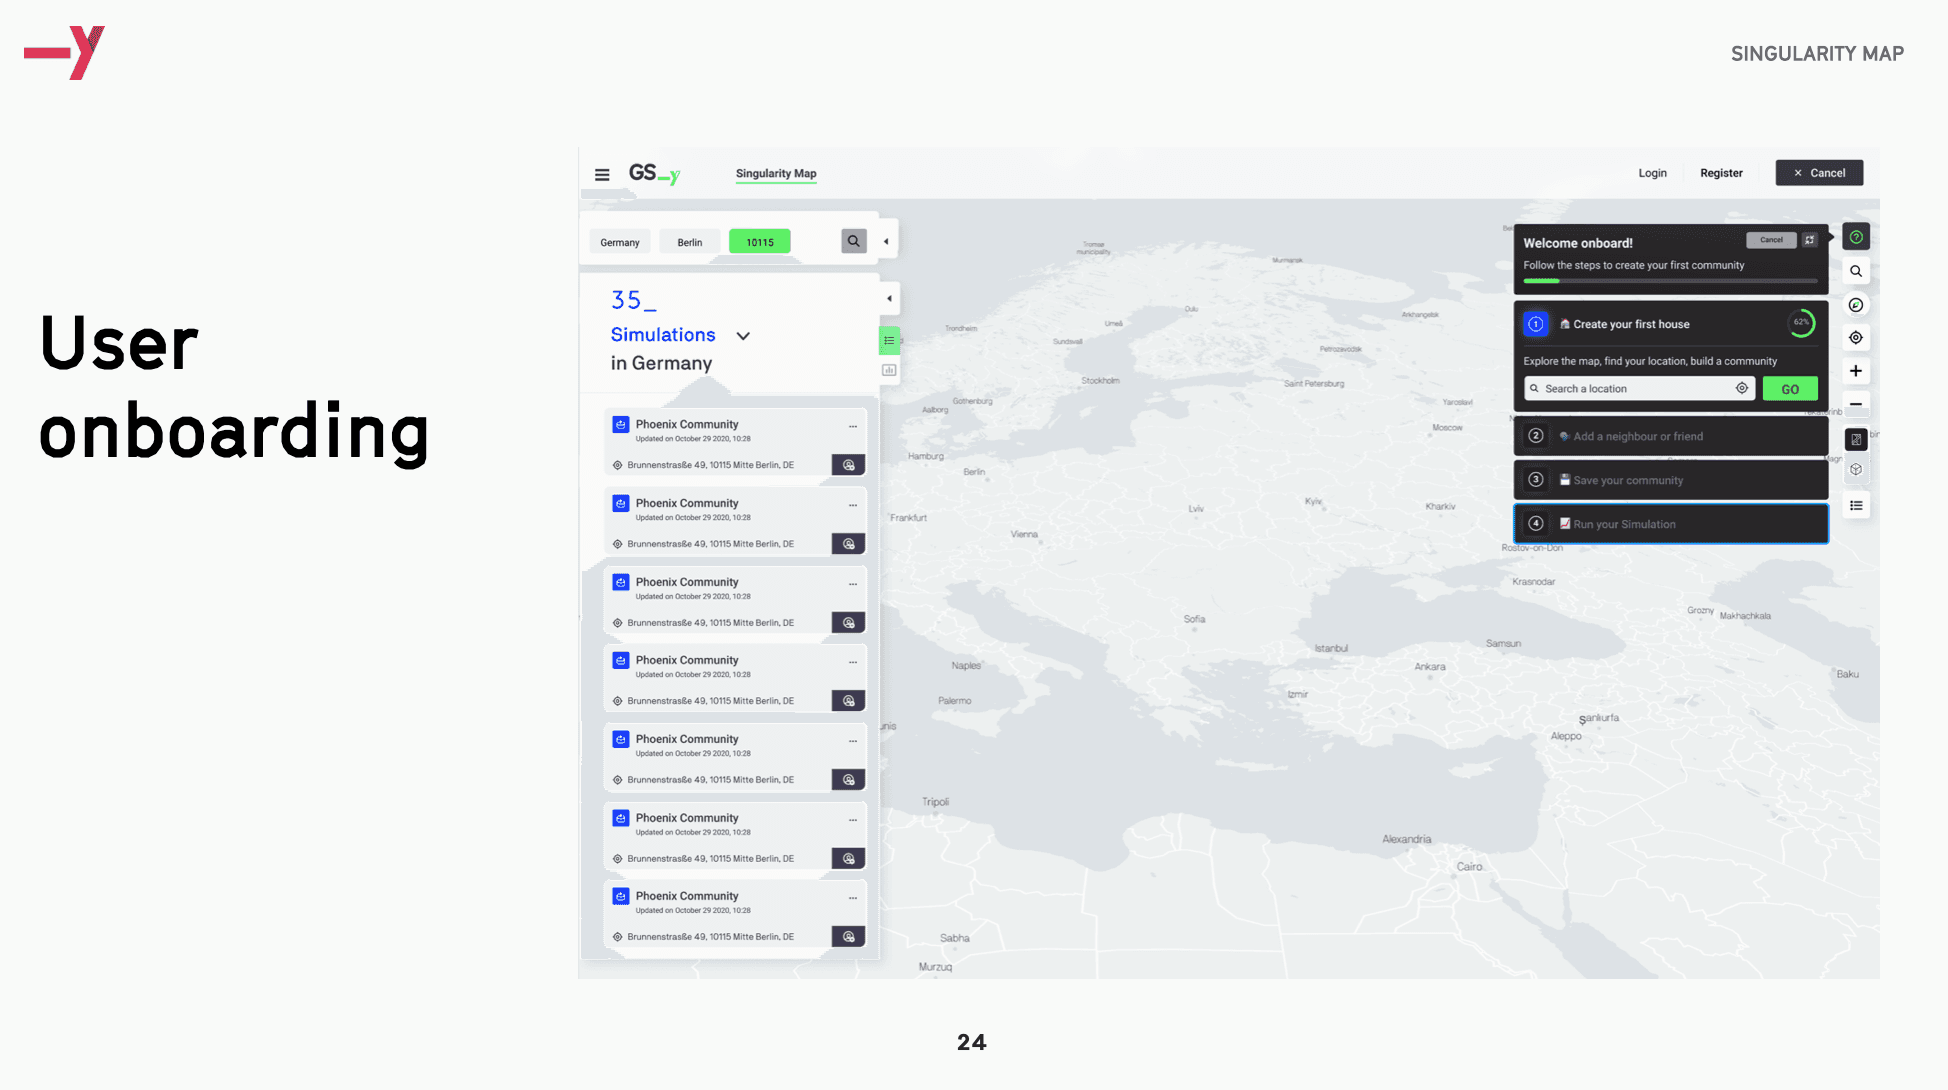1948x1090 pixels.
Task: Click the Alexandria label on the map
Action: click(x=1407, y=839)
